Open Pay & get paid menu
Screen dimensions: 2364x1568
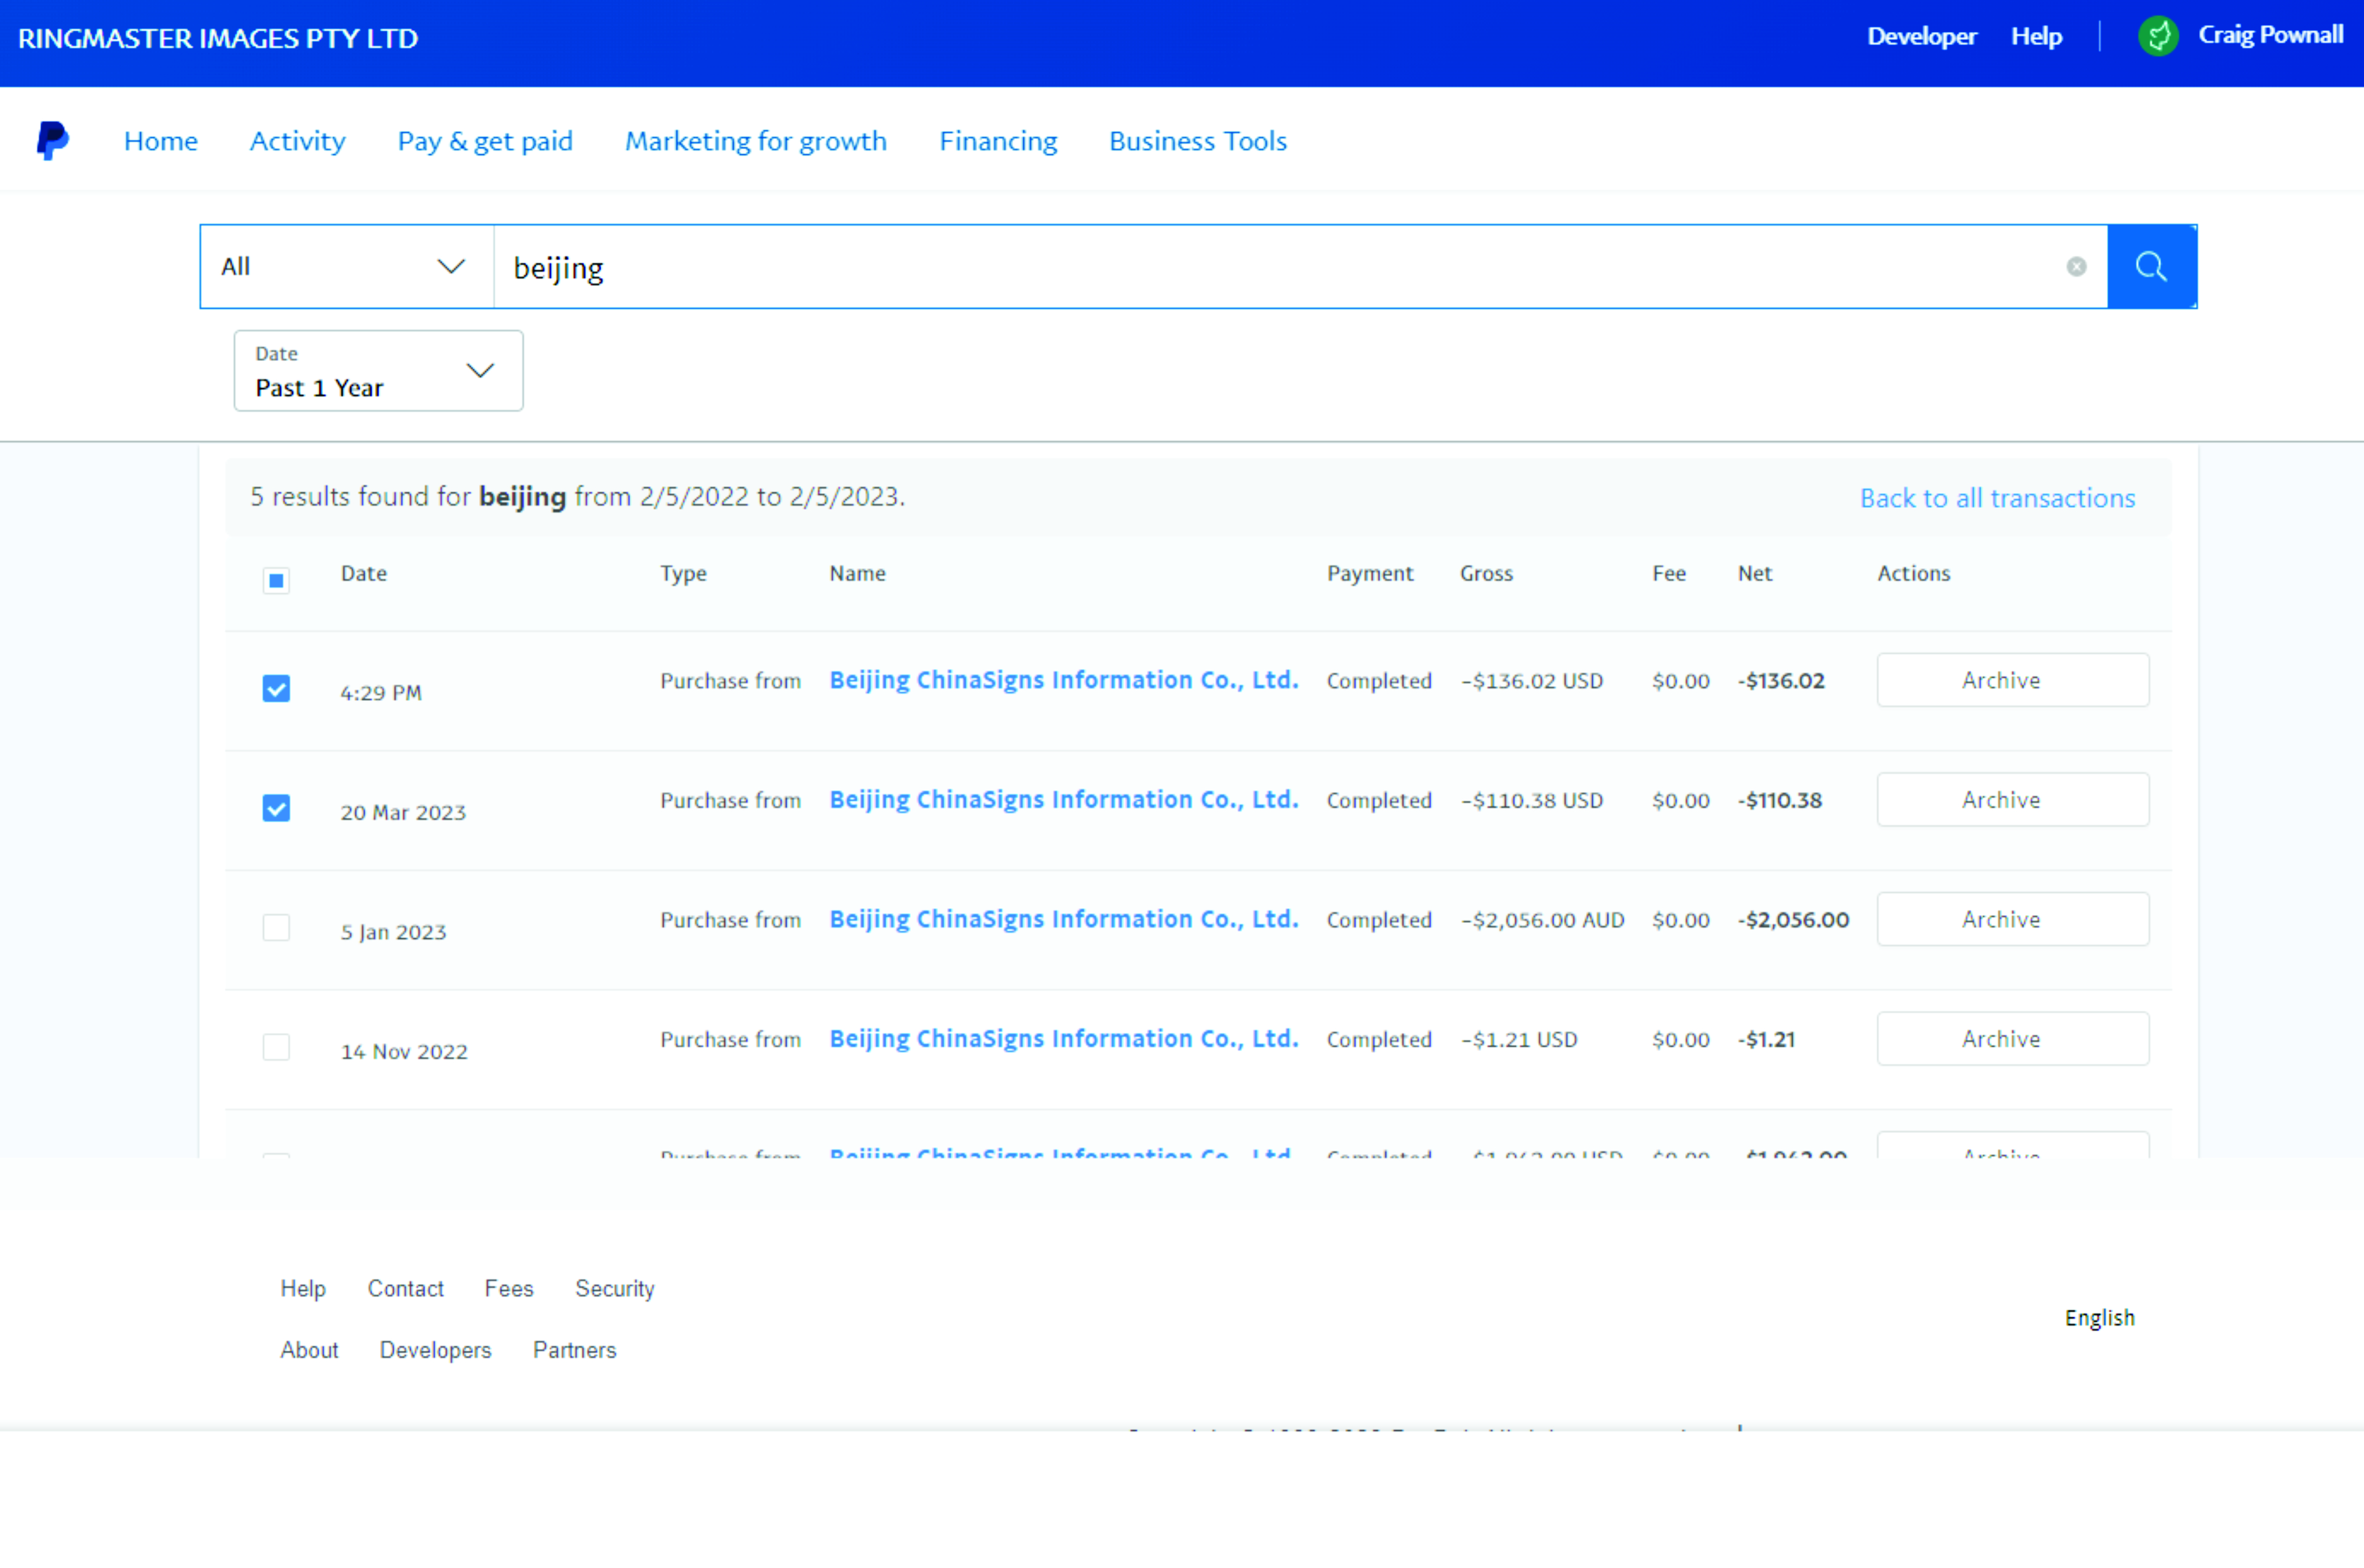pyautogui.click(x=485, y=141)
